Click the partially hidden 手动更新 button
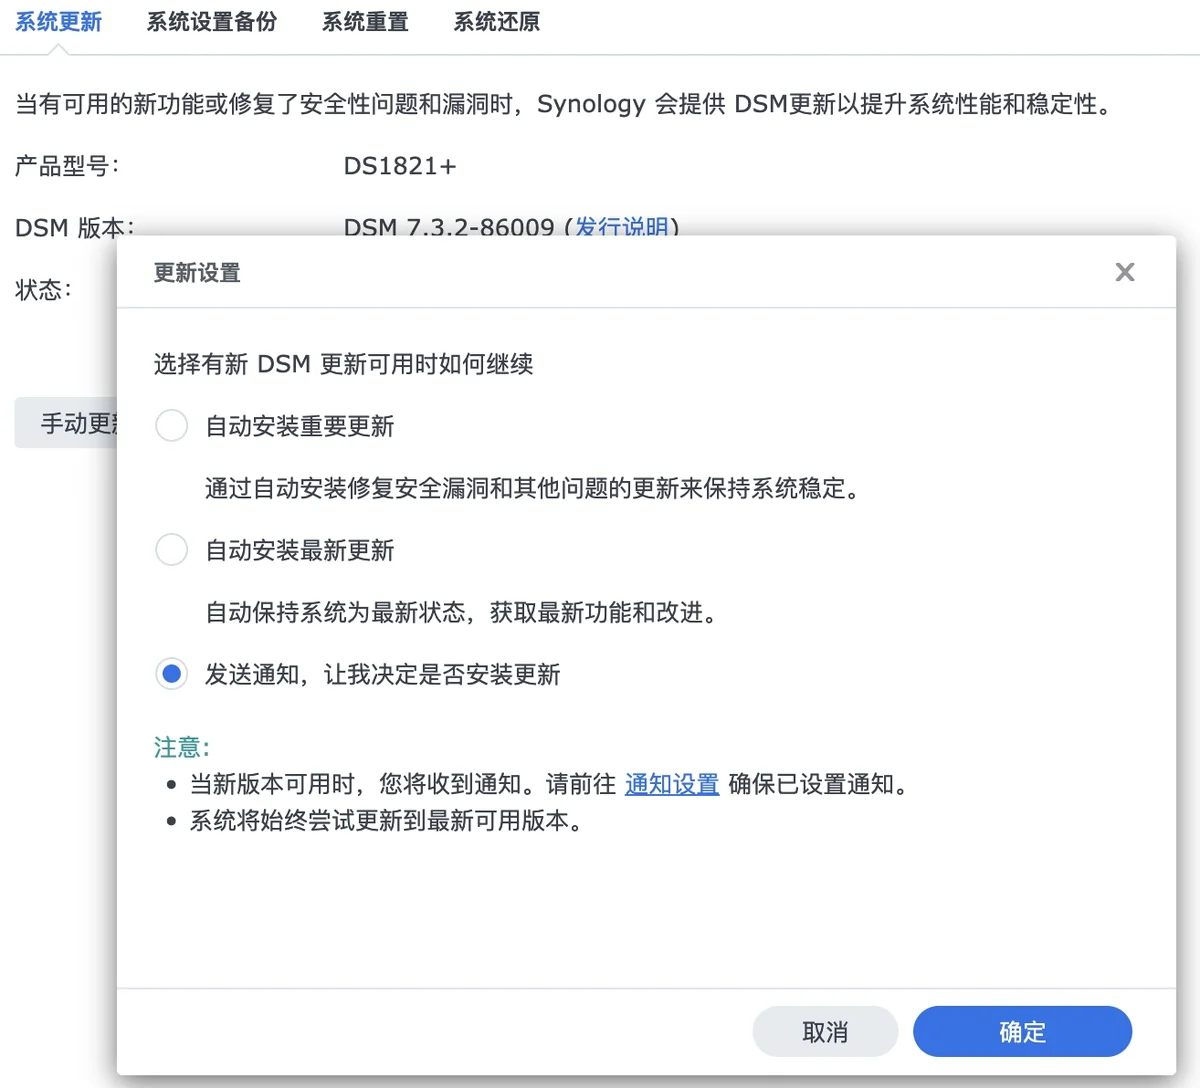Image resolution: width=1200 pixels, height=1088 pixels. (x=66, y=423)
